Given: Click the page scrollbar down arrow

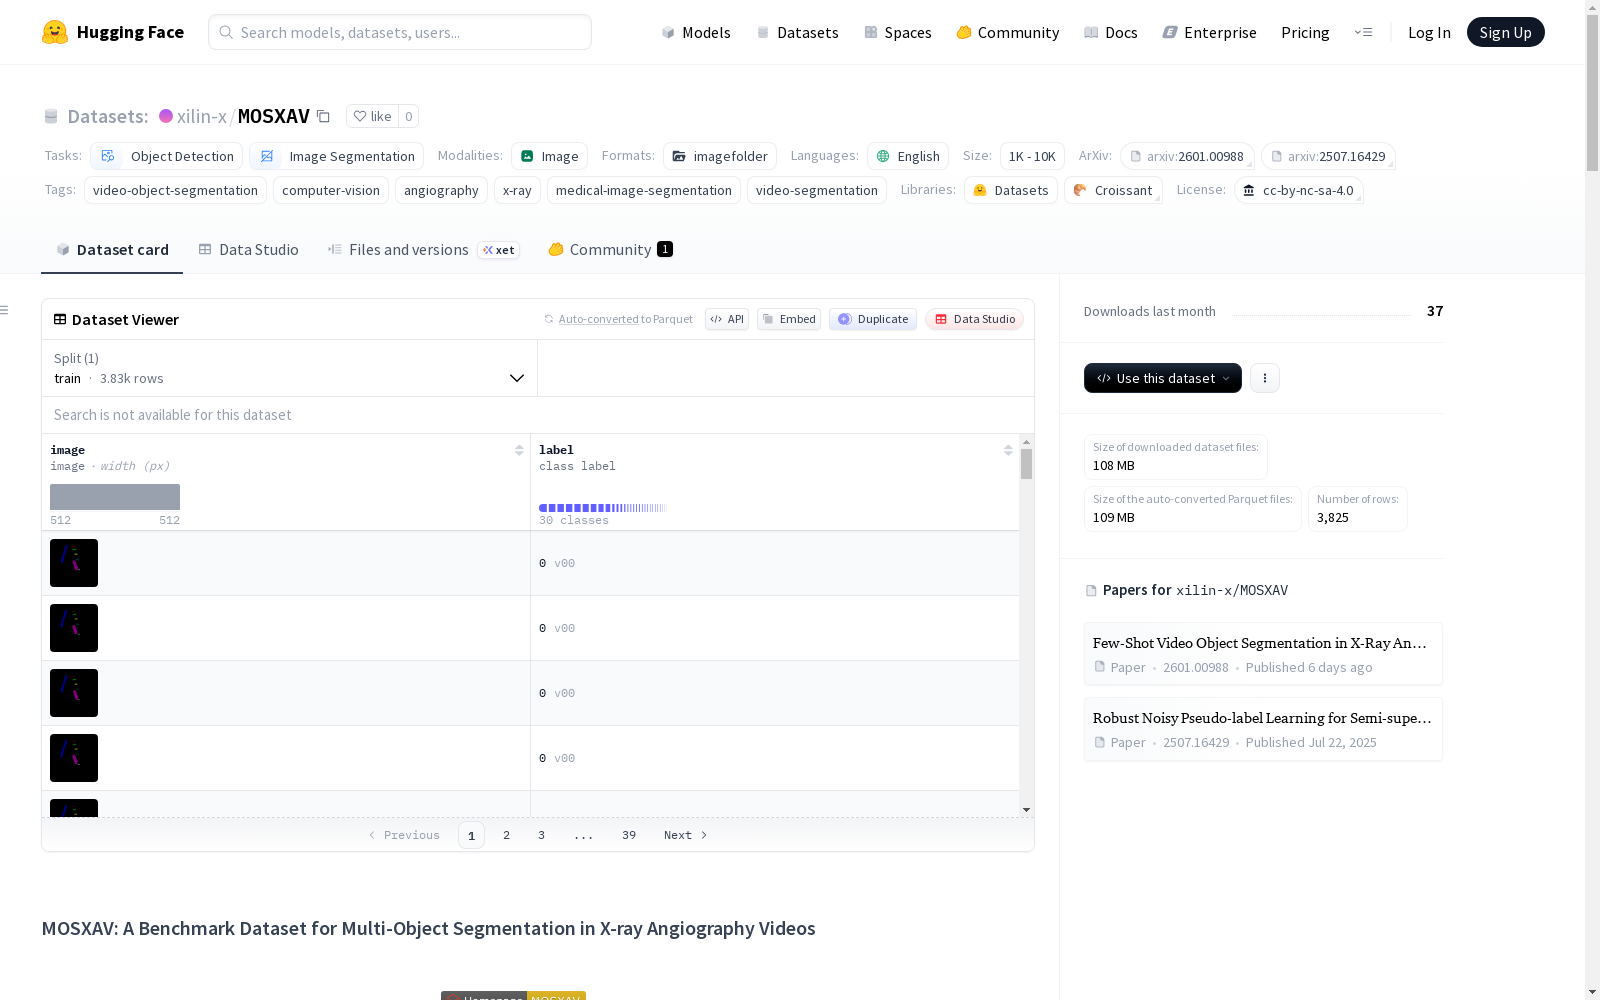Looking at the screenshot, I should 1592,992.
